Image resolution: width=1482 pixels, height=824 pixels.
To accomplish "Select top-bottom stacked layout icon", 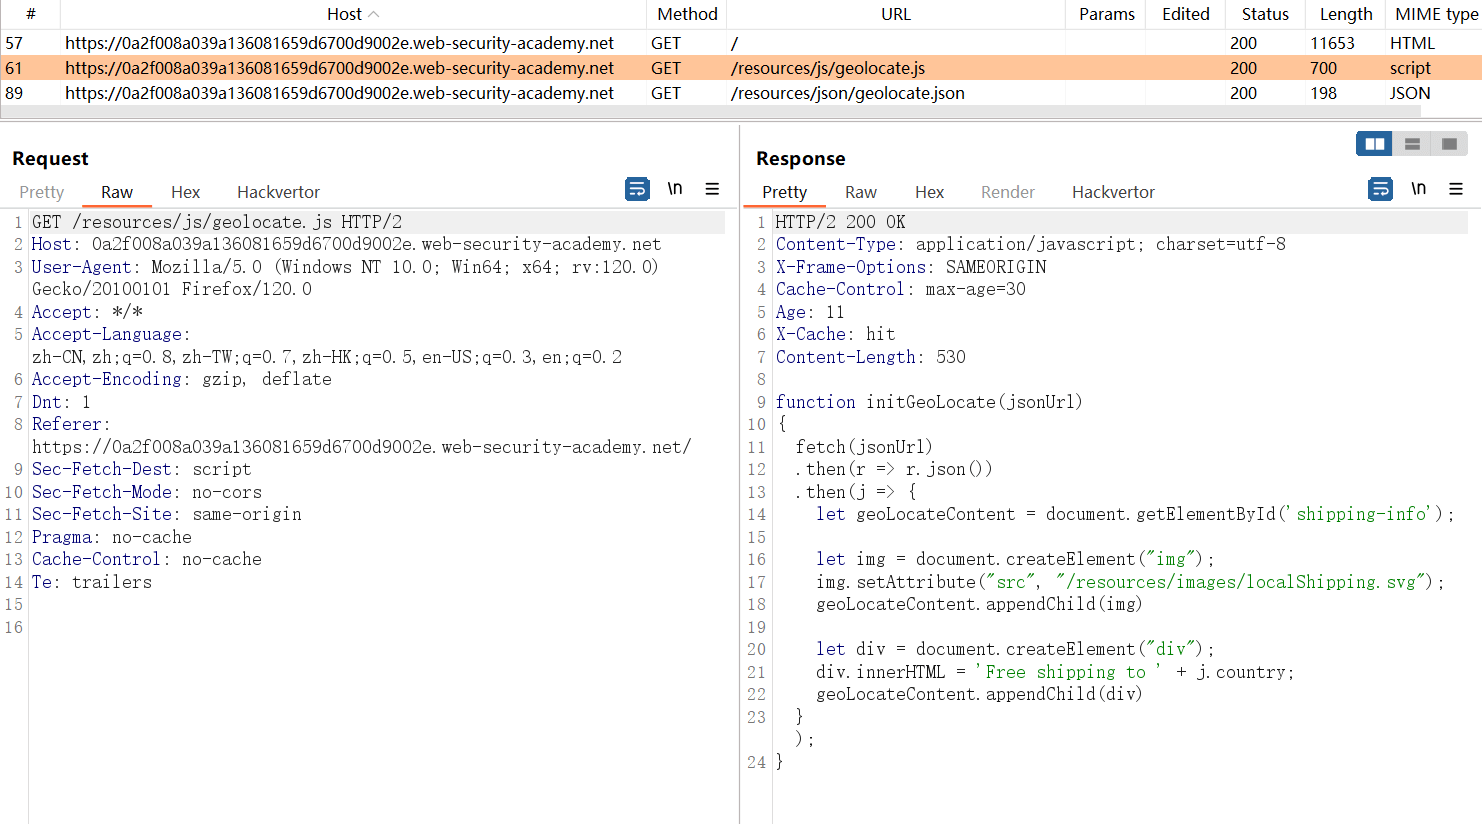I will click(x=1412, y=144).
